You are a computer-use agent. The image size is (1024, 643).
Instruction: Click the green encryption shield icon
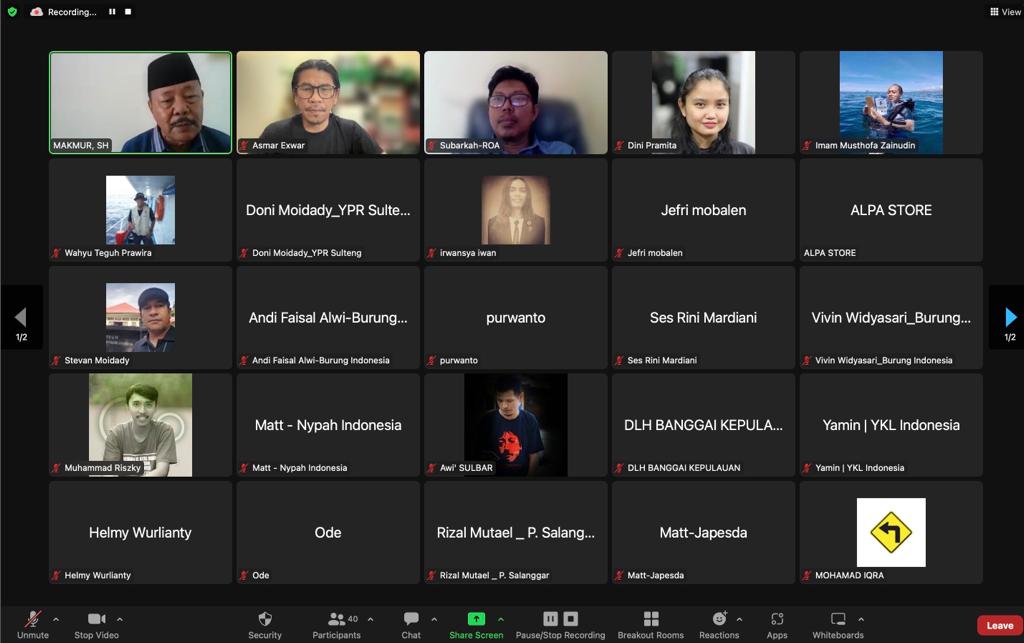[12, 12]
